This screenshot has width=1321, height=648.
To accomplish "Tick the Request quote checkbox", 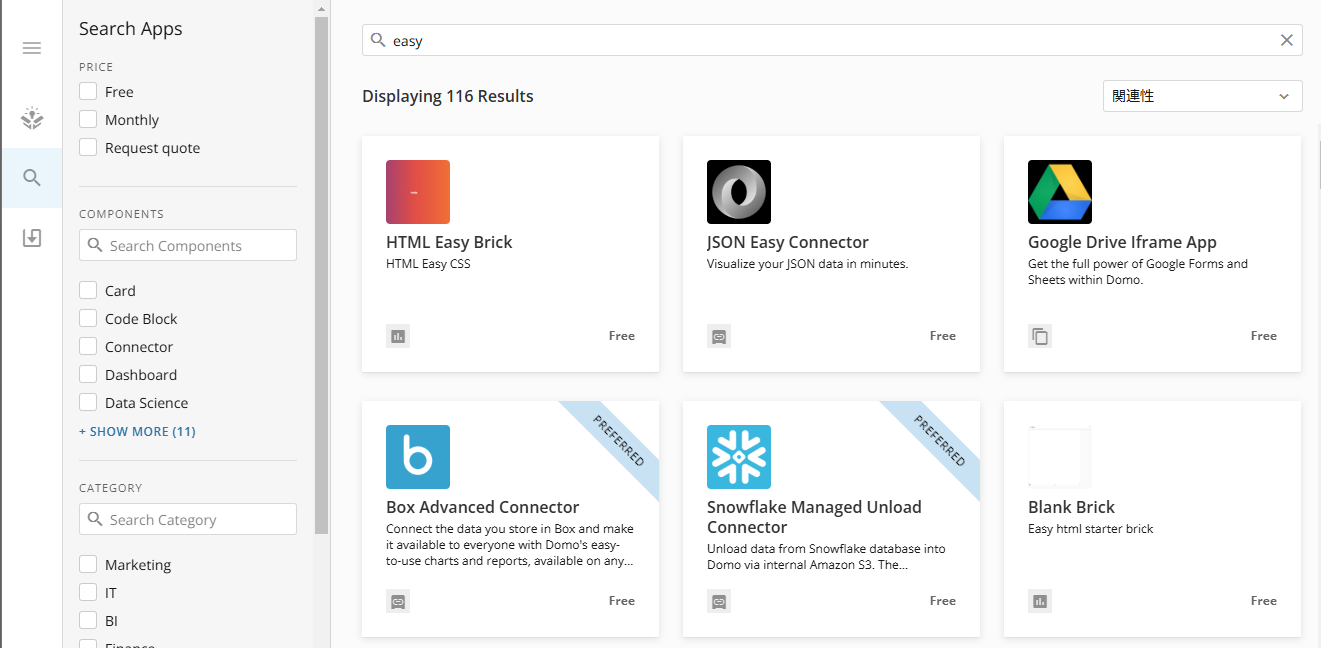I will (x=88, y=148).
